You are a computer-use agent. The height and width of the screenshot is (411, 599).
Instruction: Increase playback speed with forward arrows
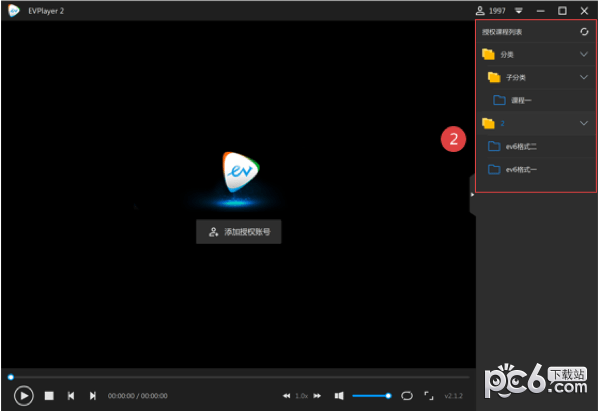tap(317, 396)
